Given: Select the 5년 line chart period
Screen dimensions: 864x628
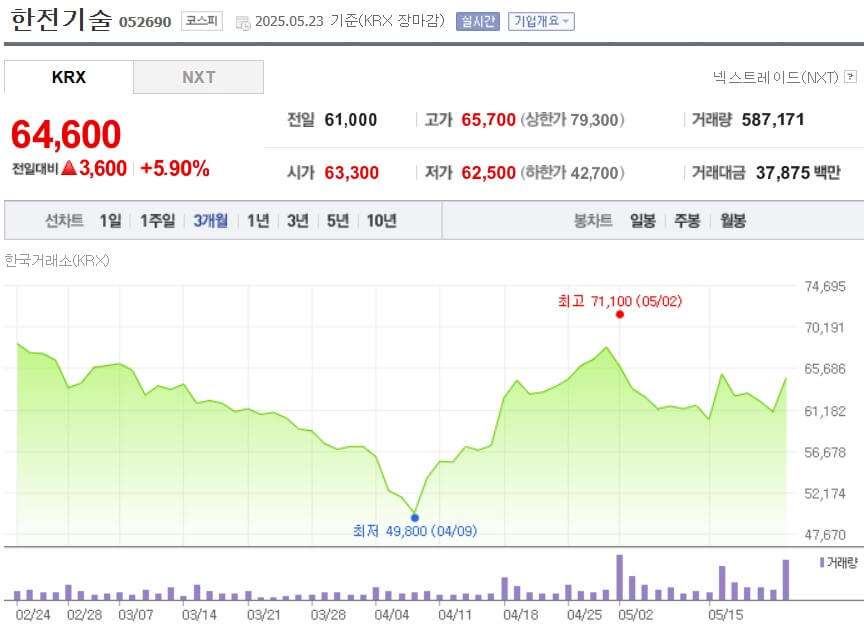Looking at the screenshot, I should pyautogui.click(x=338, y=221).
